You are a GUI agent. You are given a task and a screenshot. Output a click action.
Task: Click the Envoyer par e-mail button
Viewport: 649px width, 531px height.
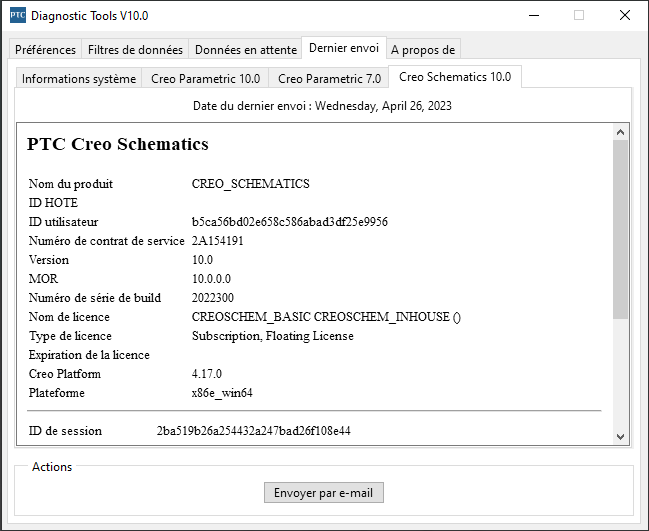pos(324,493)
